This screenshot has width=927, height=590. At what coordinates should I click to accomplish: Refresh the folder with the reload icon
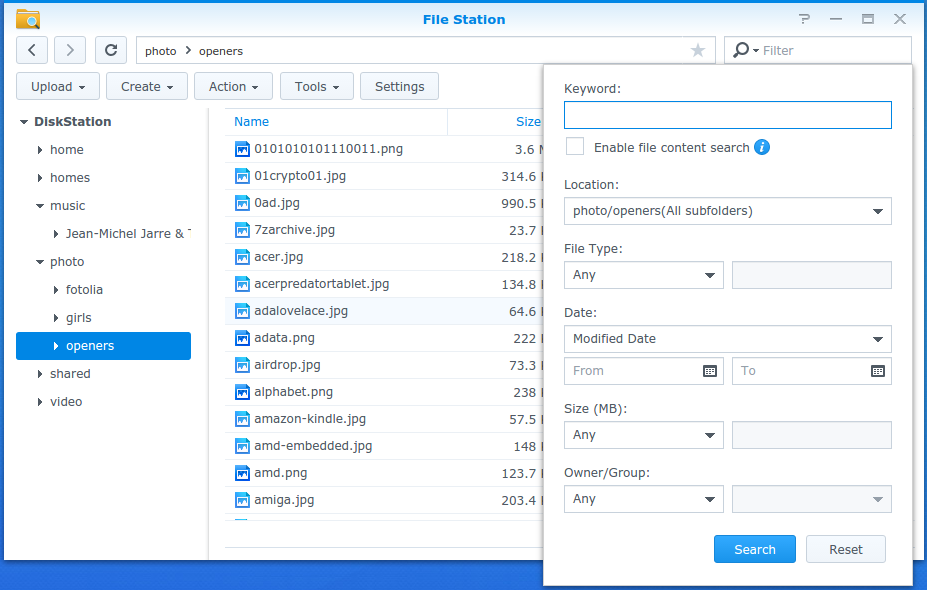tap(111, 50)
